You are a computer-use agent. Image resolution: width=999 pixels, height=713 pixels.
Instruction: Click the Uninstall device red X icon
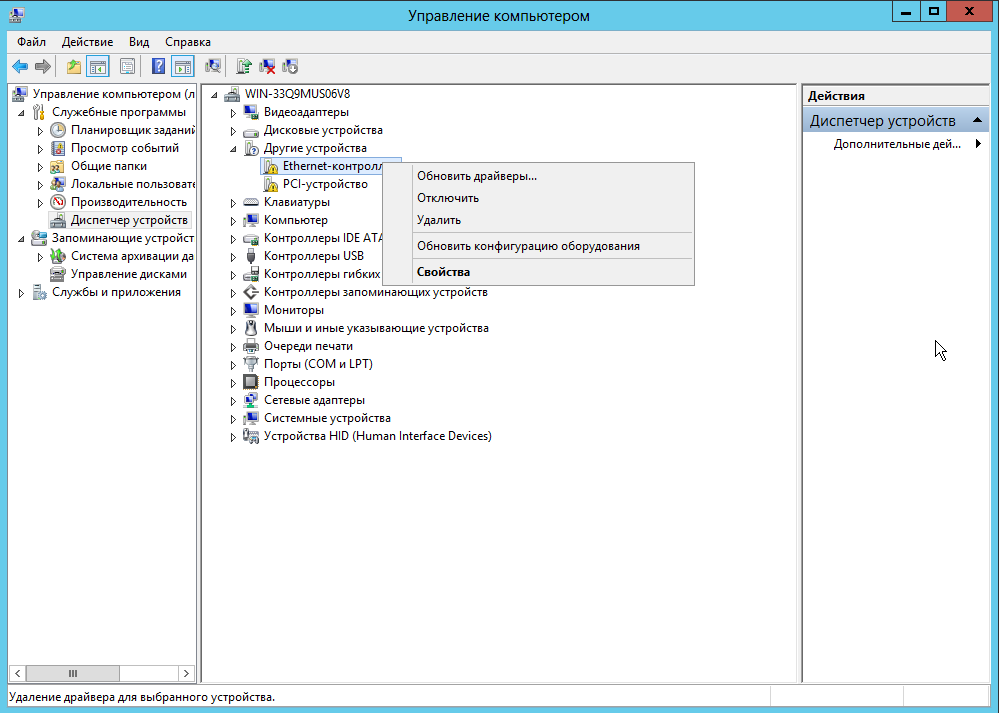coord(267,67)
